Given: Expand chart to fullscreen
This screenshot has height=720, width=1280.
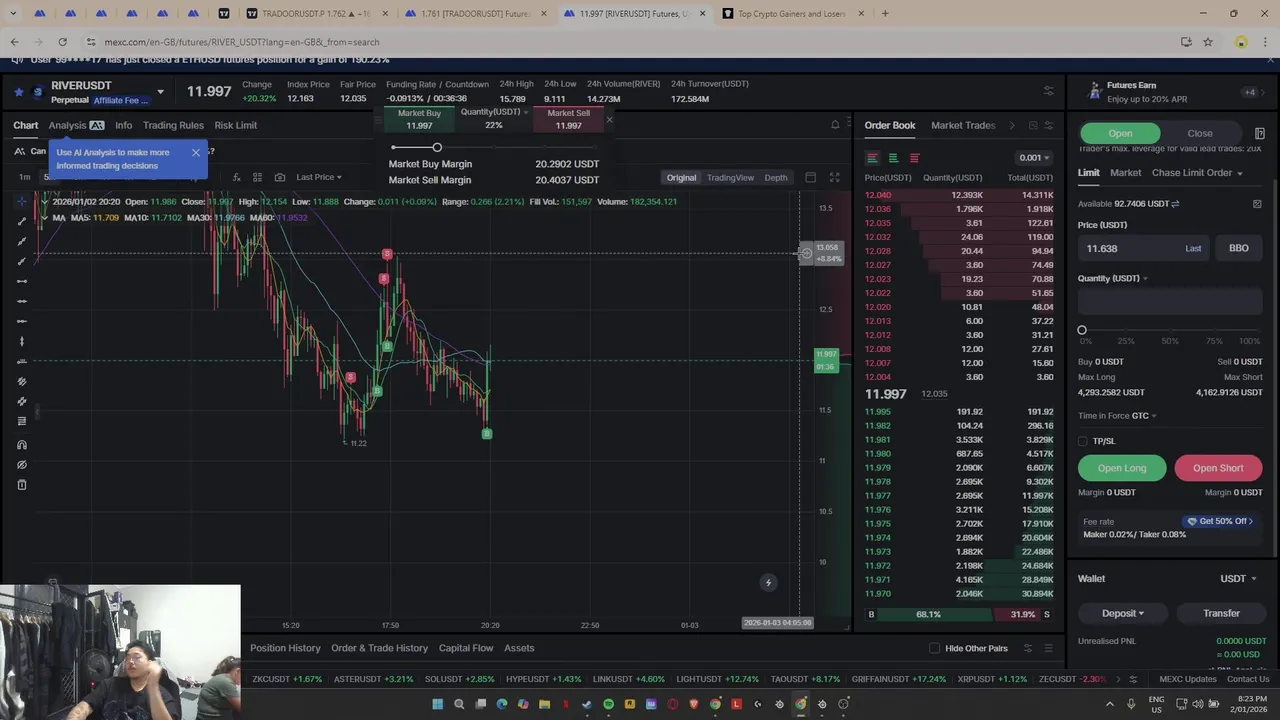Looking at the screenshot, I should click(834, 177).
